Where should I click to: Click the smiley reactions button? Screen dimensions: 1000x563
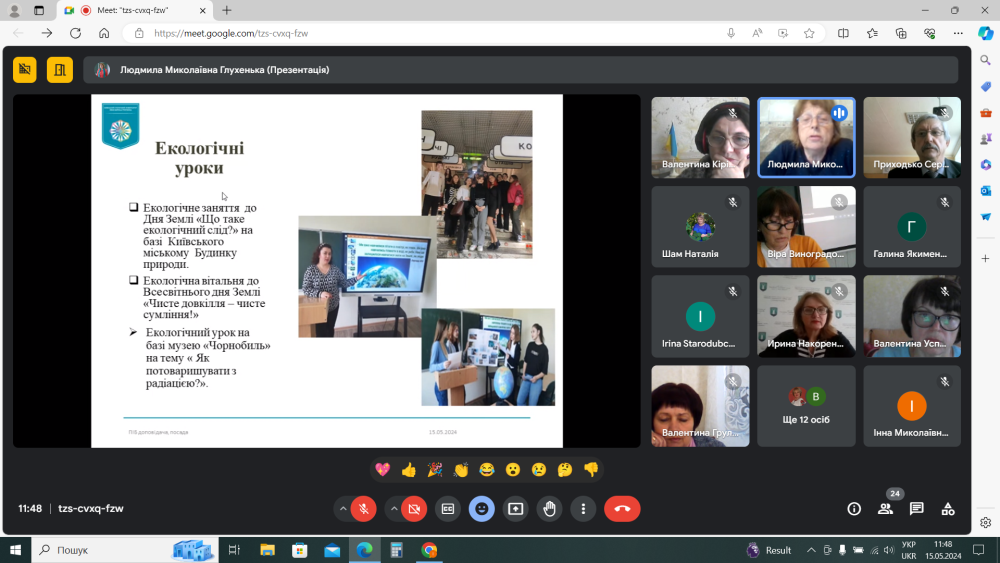(x=482, y=508)
